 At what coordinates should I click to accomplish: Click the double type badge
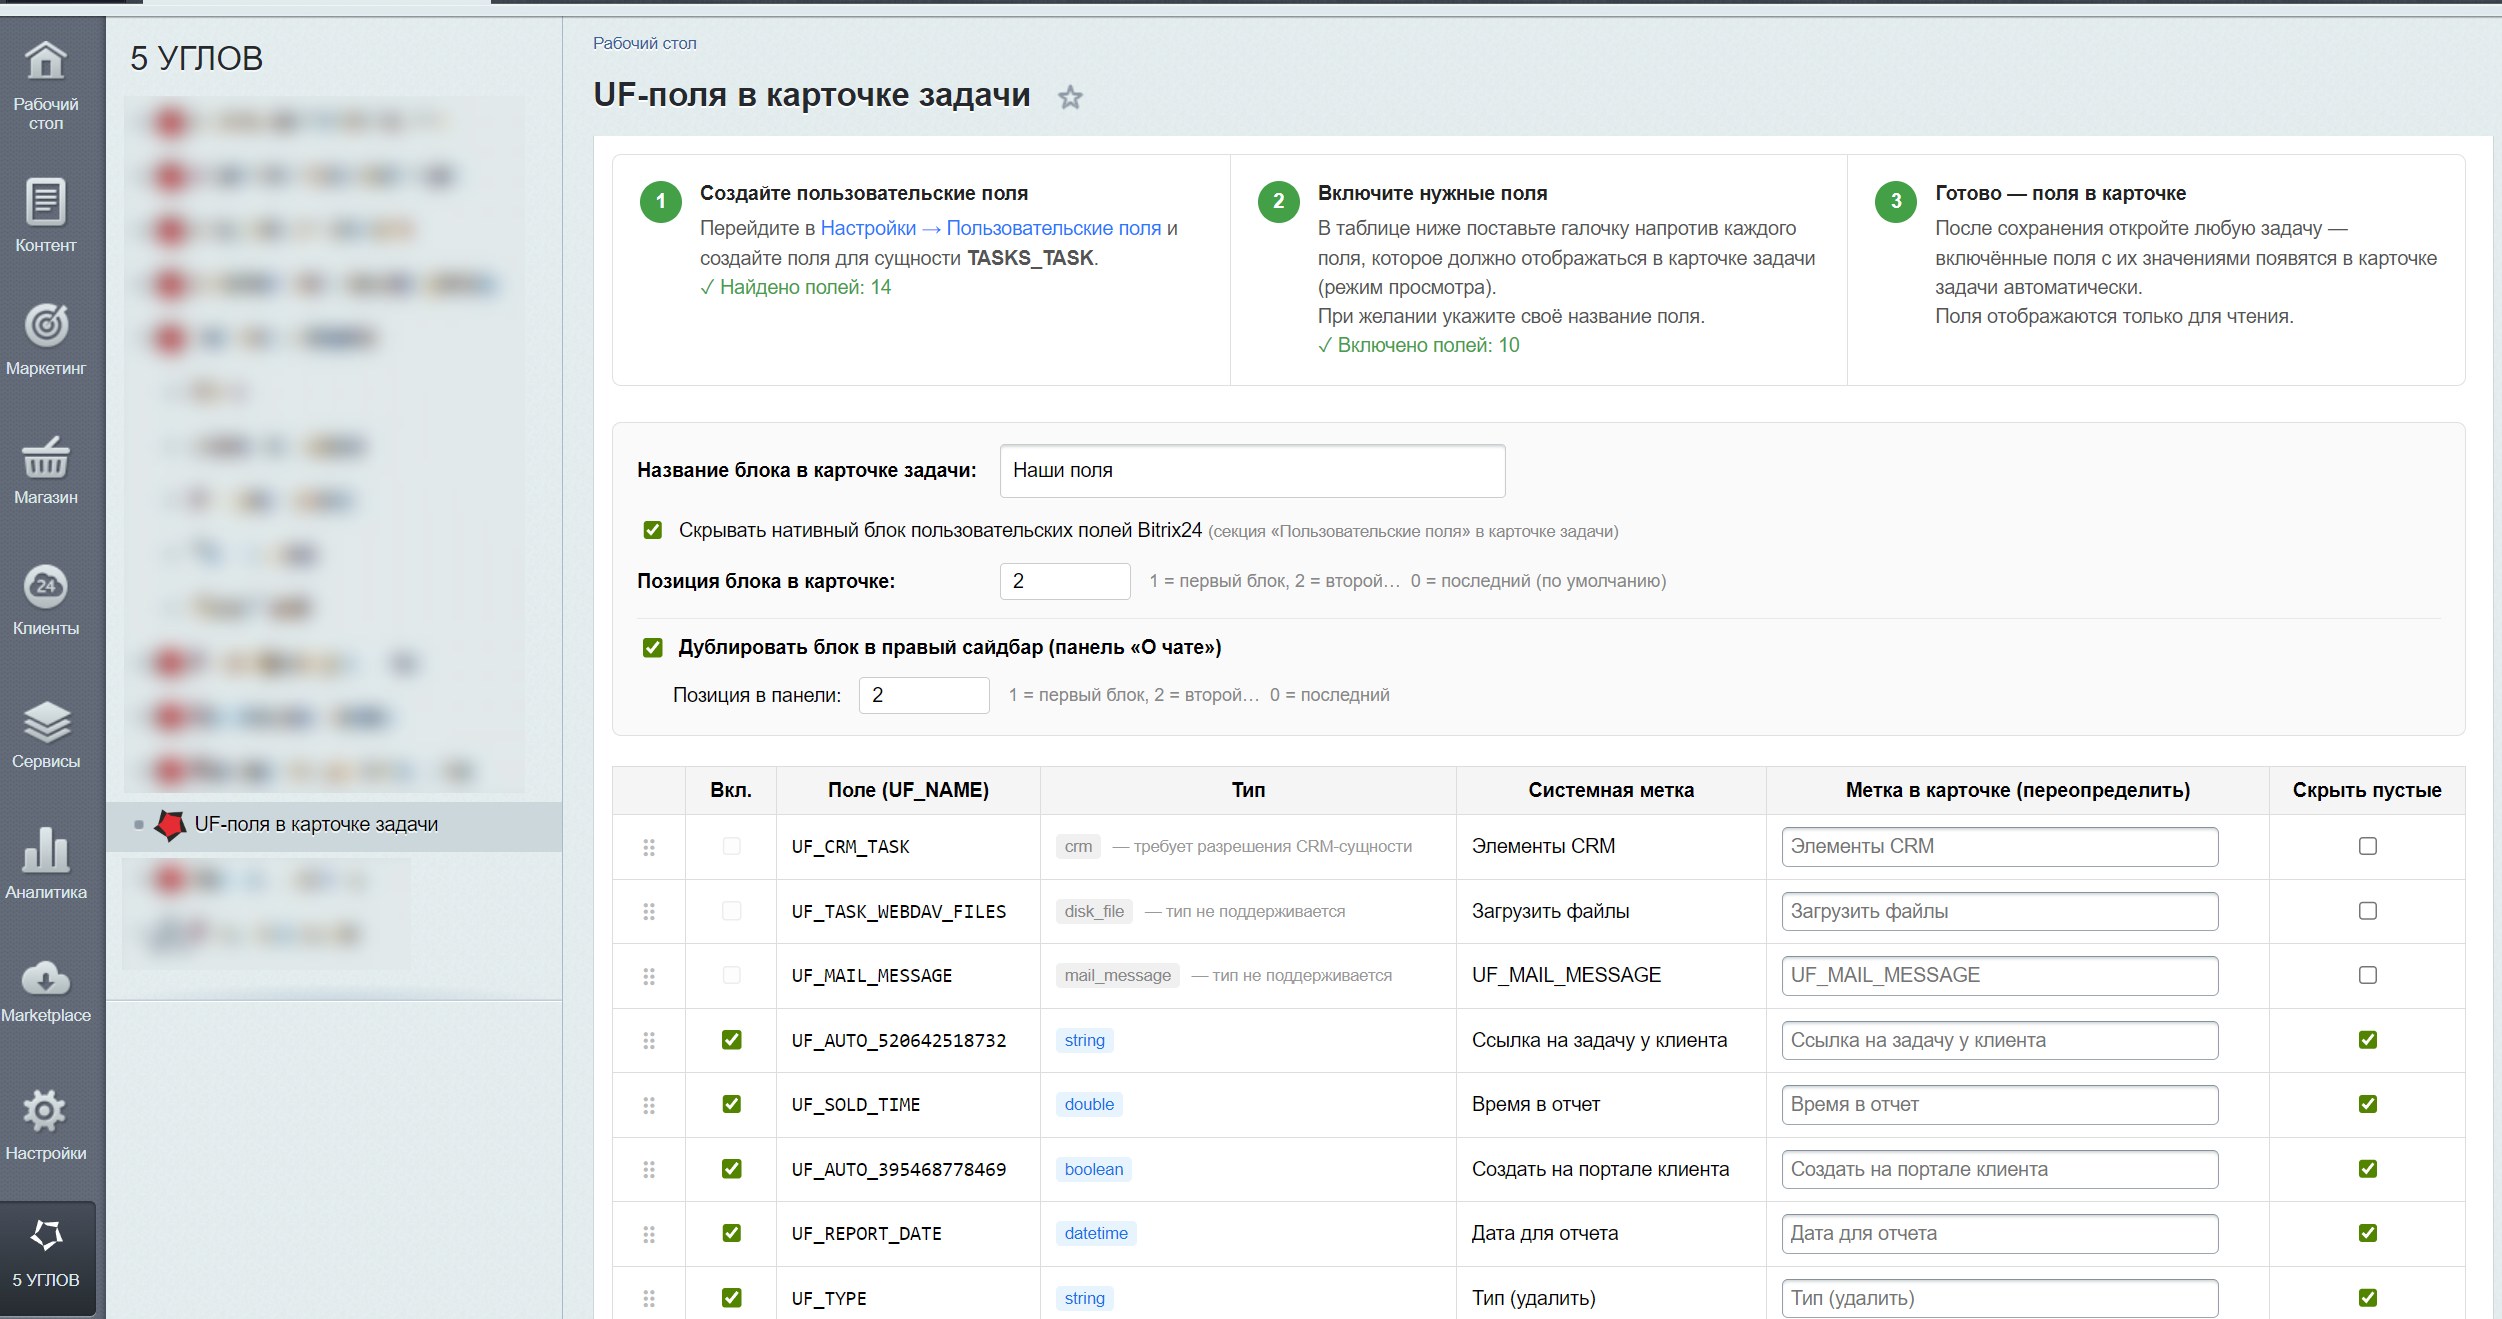pyautogui.click(x=1089, y=1105)
